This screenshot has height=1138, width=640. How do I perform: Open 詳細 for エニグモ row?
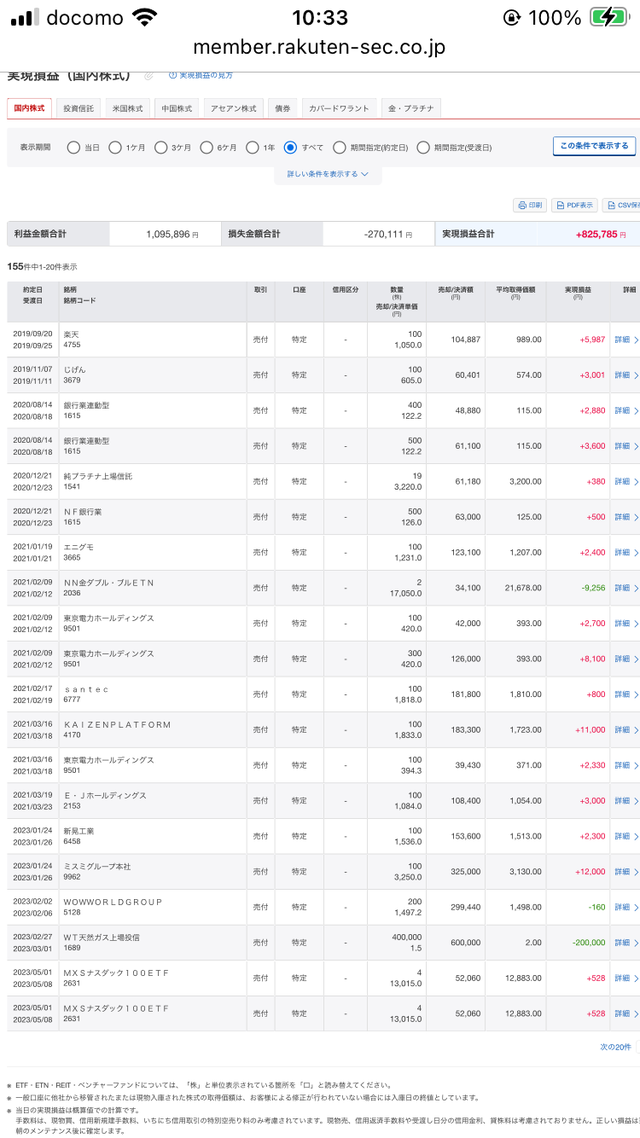(x=626, y=553)
